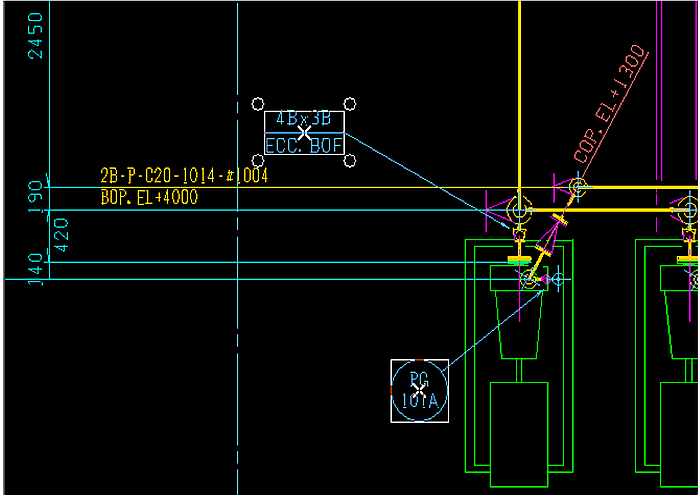Select the 2B-P-C20-1014-#1004 line number text
Image resolution: width=700 pixels, height=495 pixels.
[184, 176]
